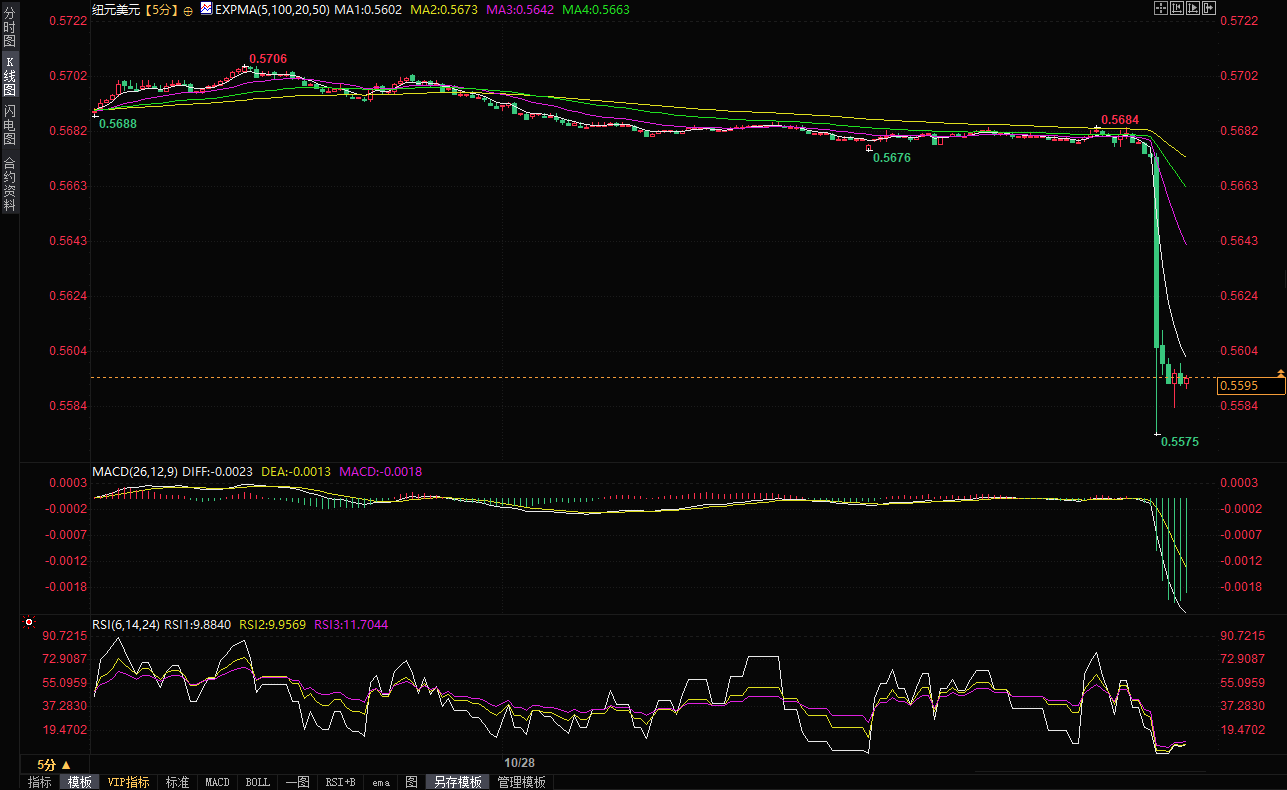Click the panel export arrow icon

coord(1209,8)
